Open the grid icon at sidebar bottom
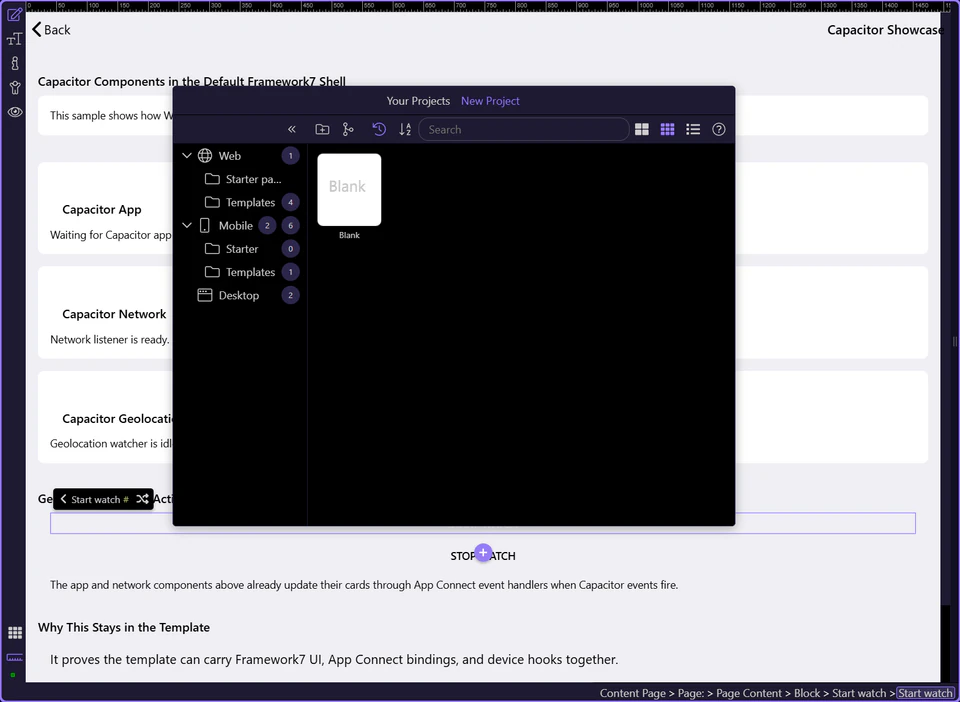 pos(15,633)
